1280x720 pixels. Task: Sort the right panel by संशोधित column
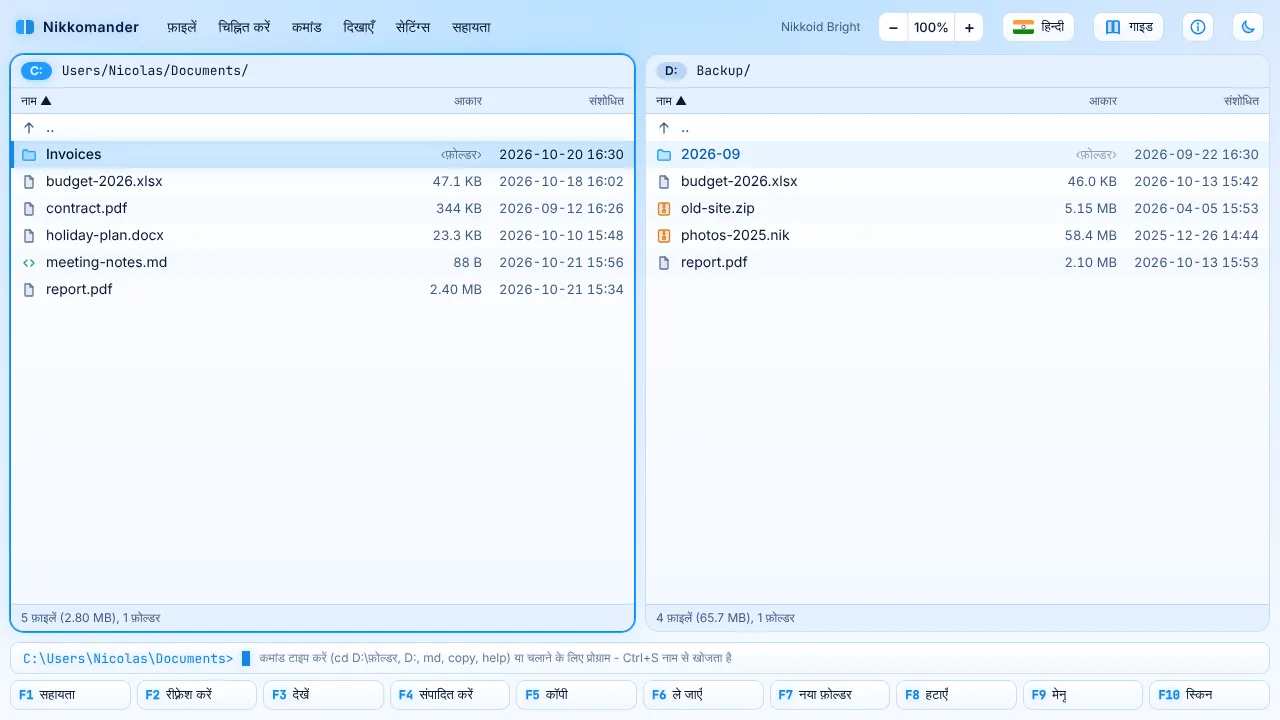click(1241, 100)
